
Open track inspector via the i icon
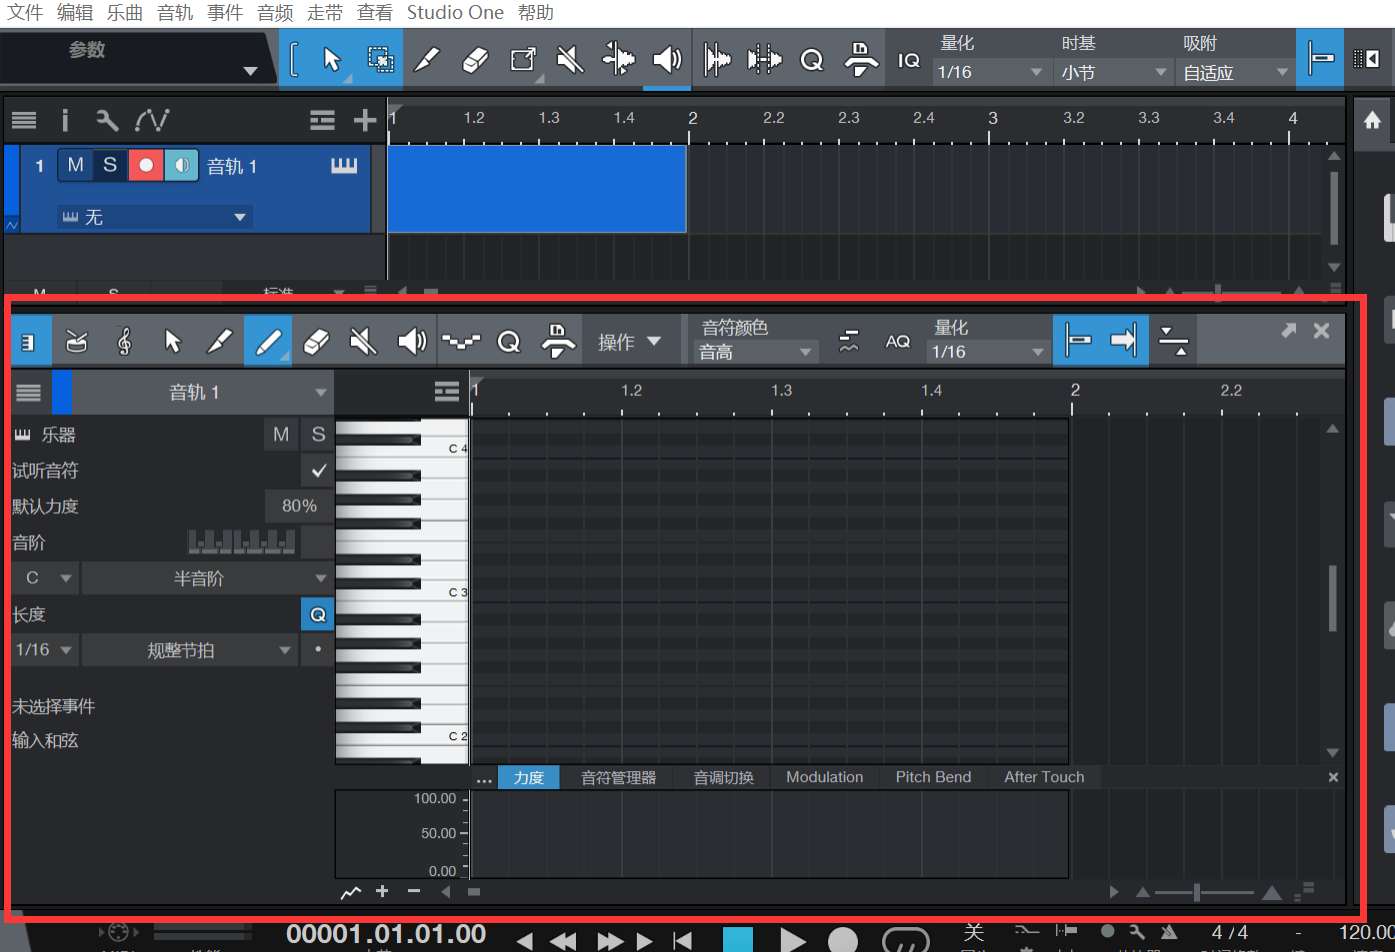65,121
